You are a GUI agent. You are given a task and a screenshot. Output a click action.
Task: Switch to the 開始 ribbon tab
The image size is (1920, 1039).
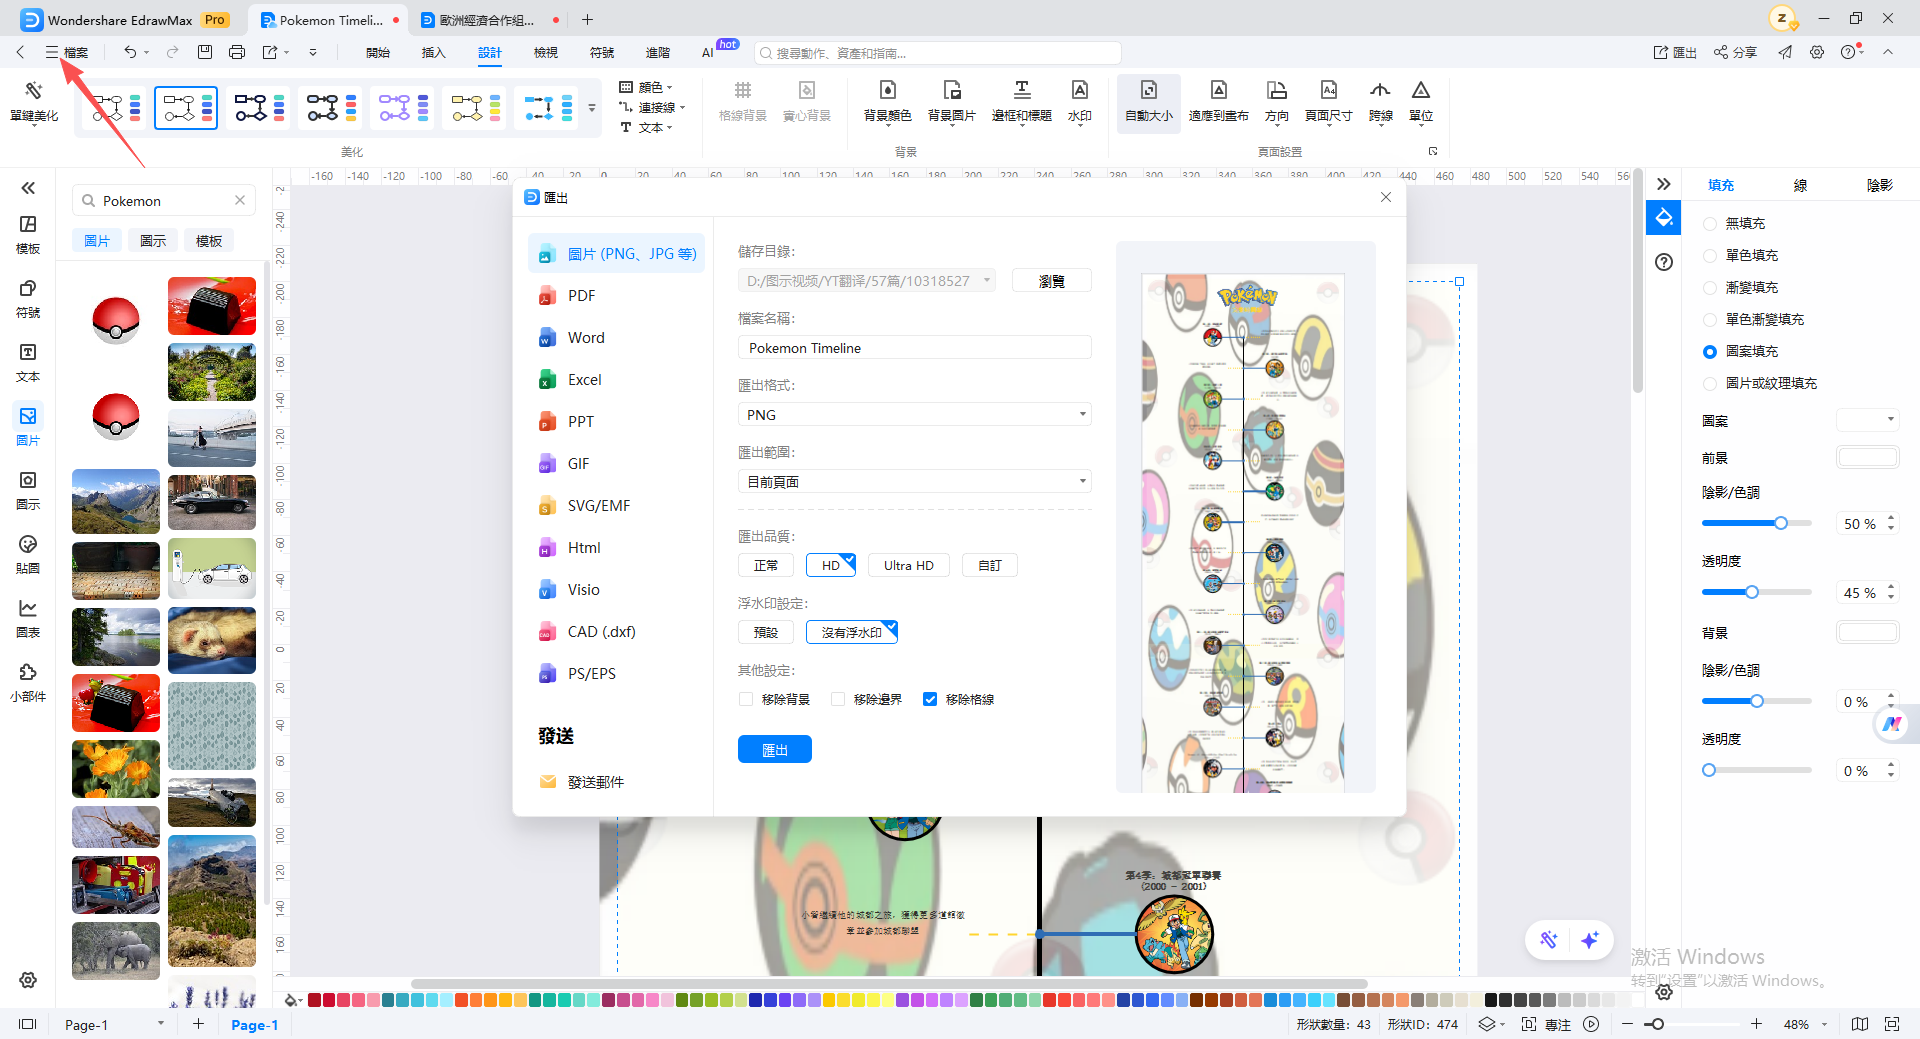[x=378, y=52]
